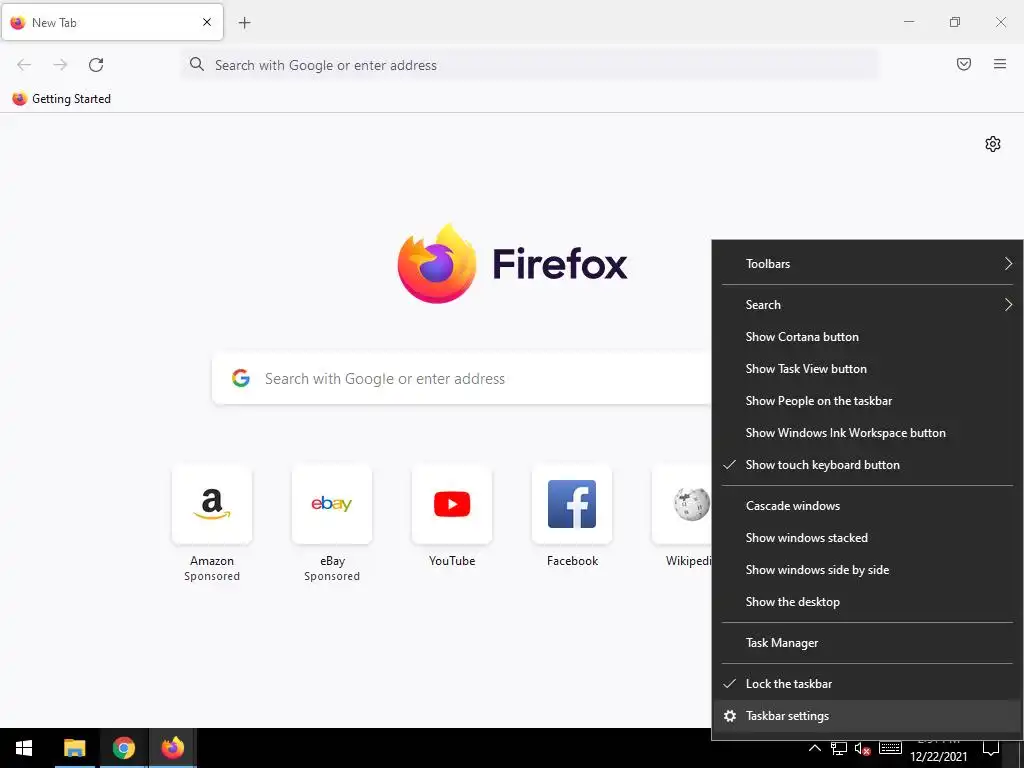Open Task Manager from context menu
This screenshot has height=768, width=1024.
867,643
